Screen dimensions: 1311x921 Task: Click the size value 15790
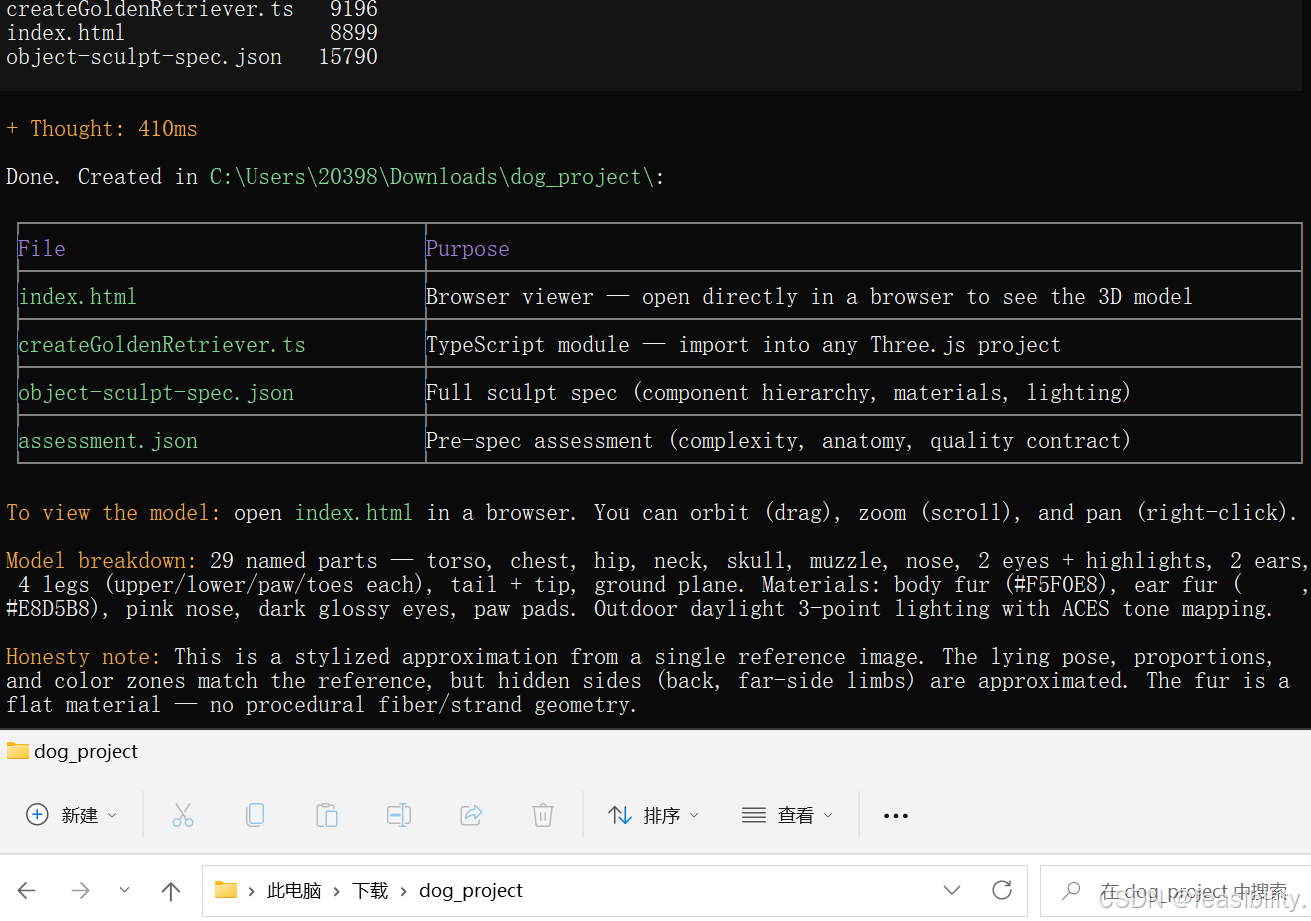[x=348, y=57]
